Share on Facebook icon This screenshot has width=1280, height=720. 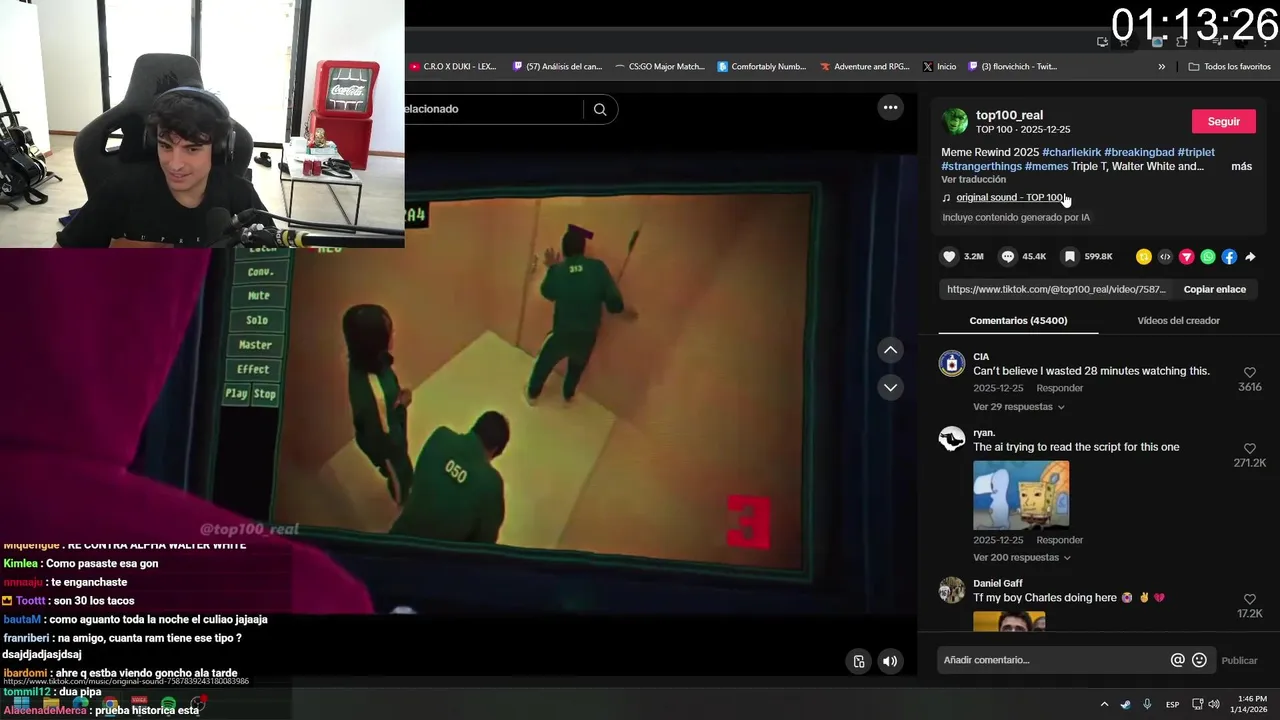(x=1229, y=257)
